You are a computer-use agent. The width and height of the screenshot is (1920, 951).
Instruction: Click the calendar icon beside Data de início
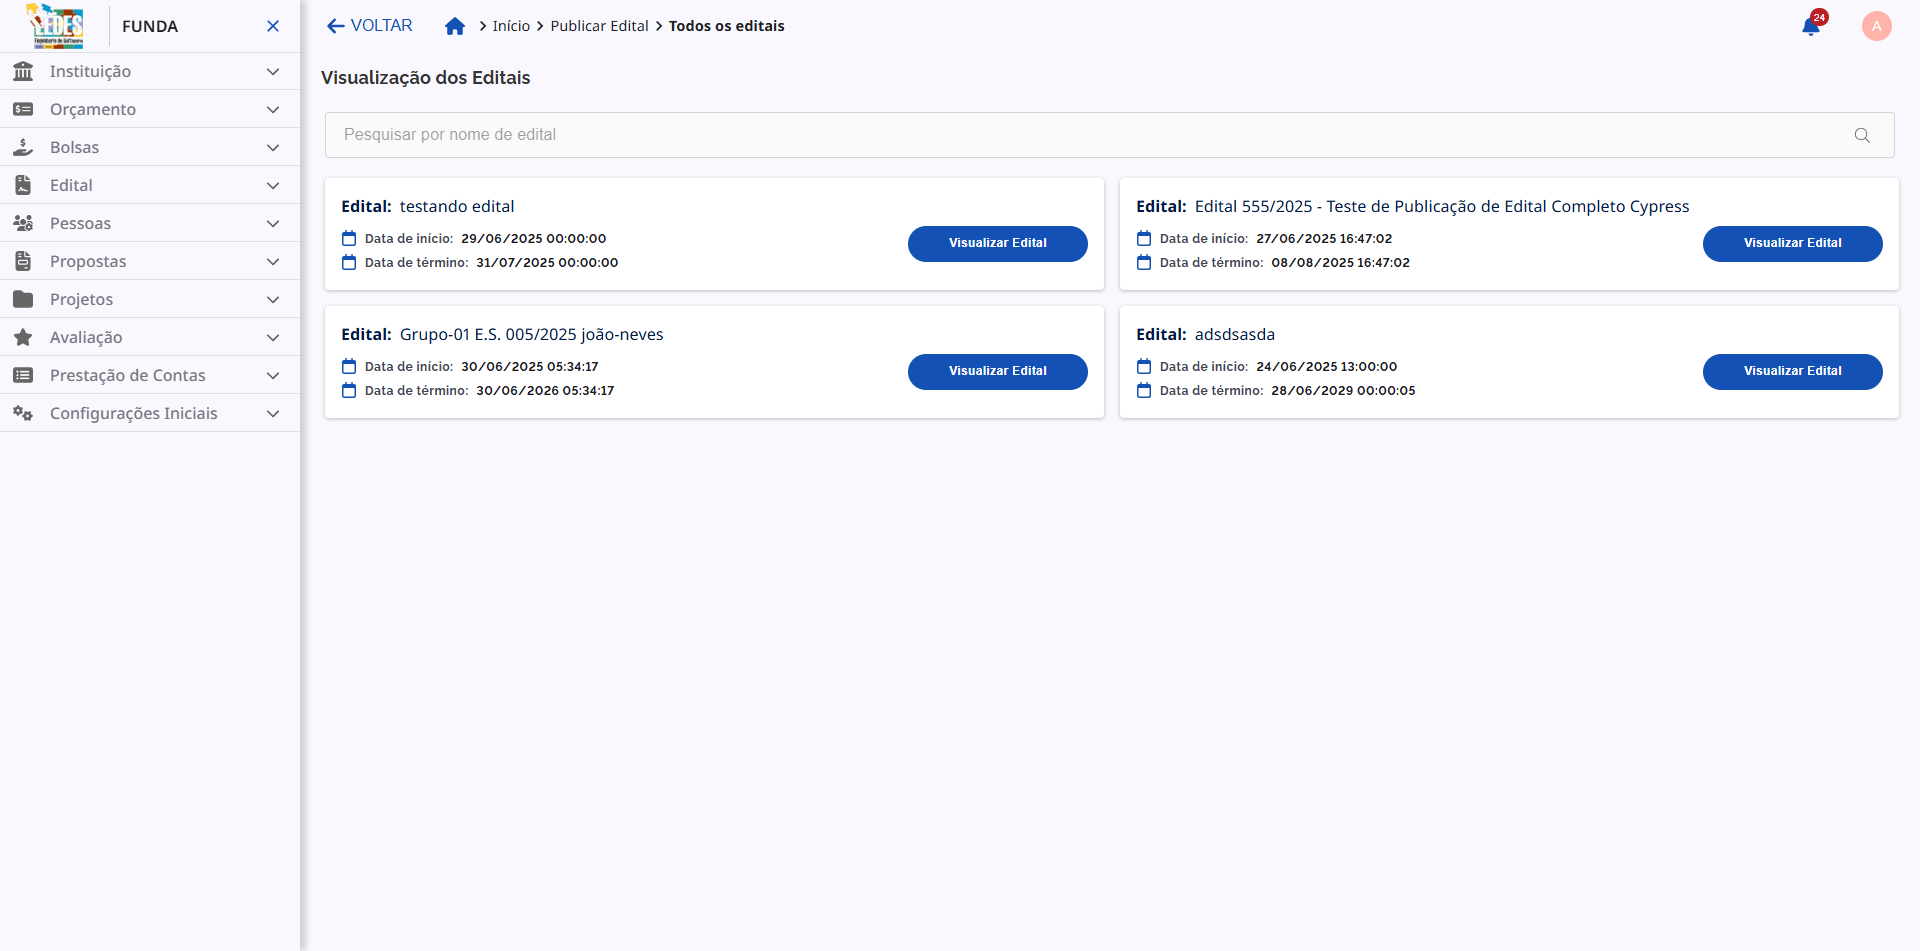pyautogui.click(x=348, y=237)
